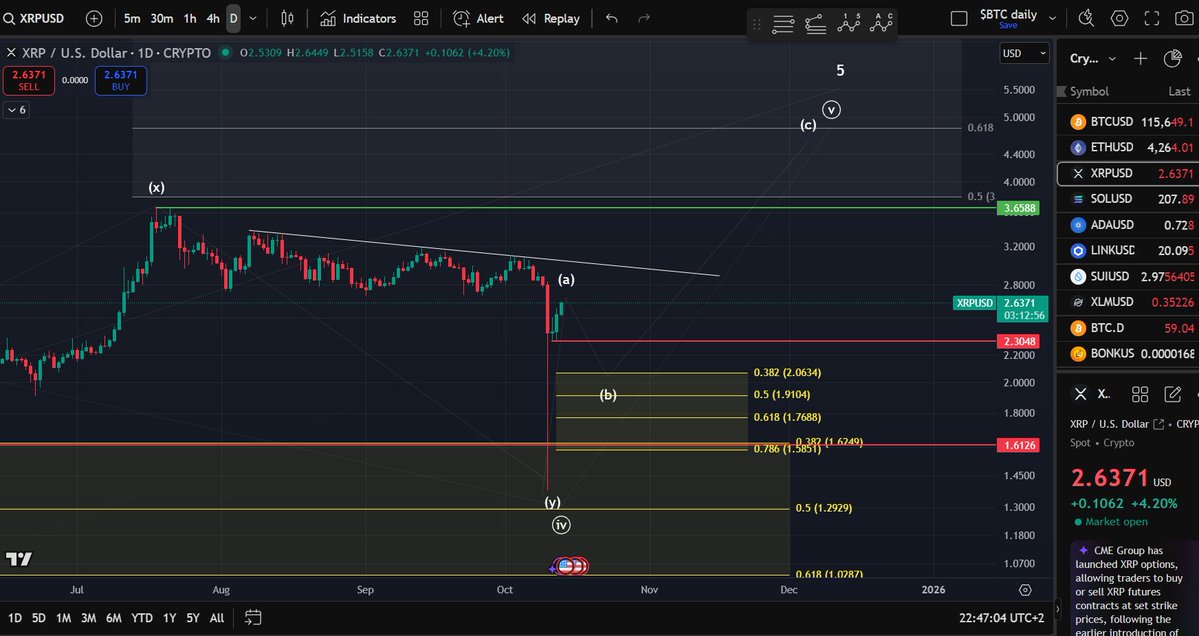Open quick search lightning icon

(1086, 18)
